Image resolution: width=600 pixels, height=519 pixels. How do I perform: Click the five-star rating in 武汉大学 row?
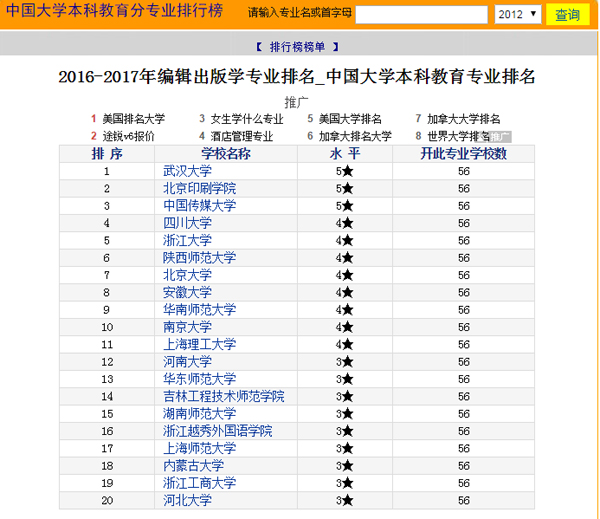[x=343, y=171]
